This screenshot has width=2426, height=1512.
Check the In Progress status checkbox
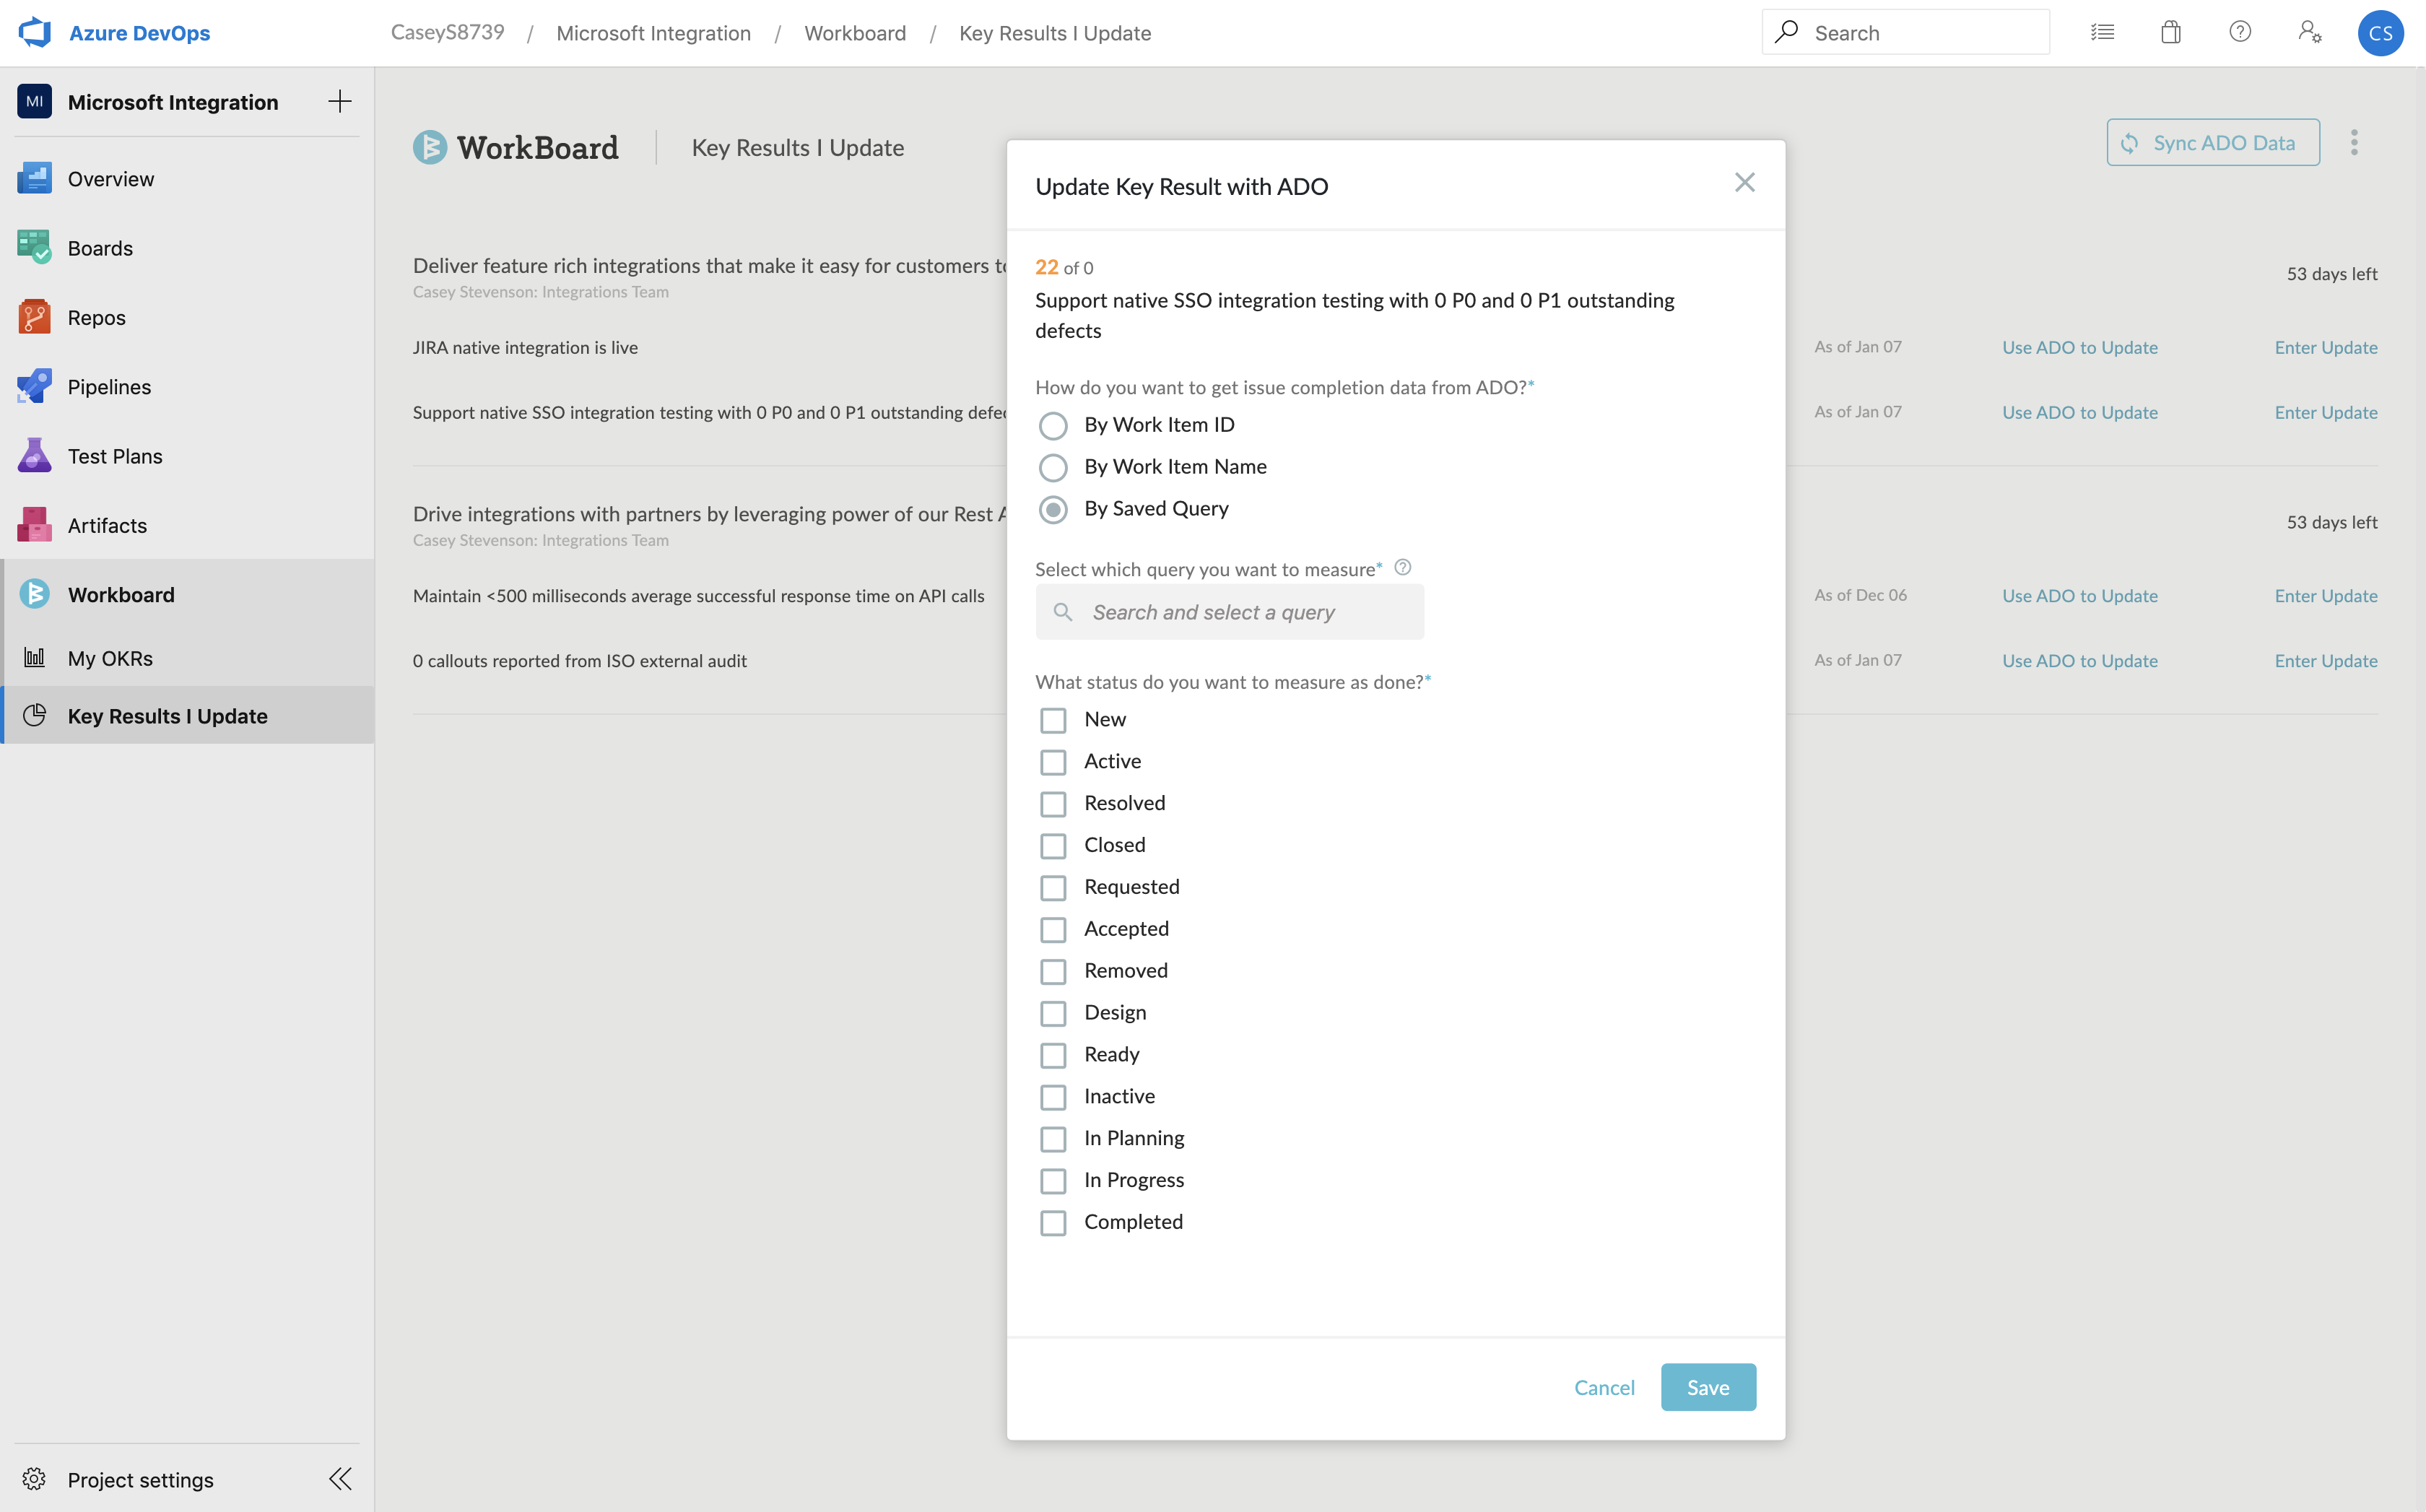click(1053, 1181)
